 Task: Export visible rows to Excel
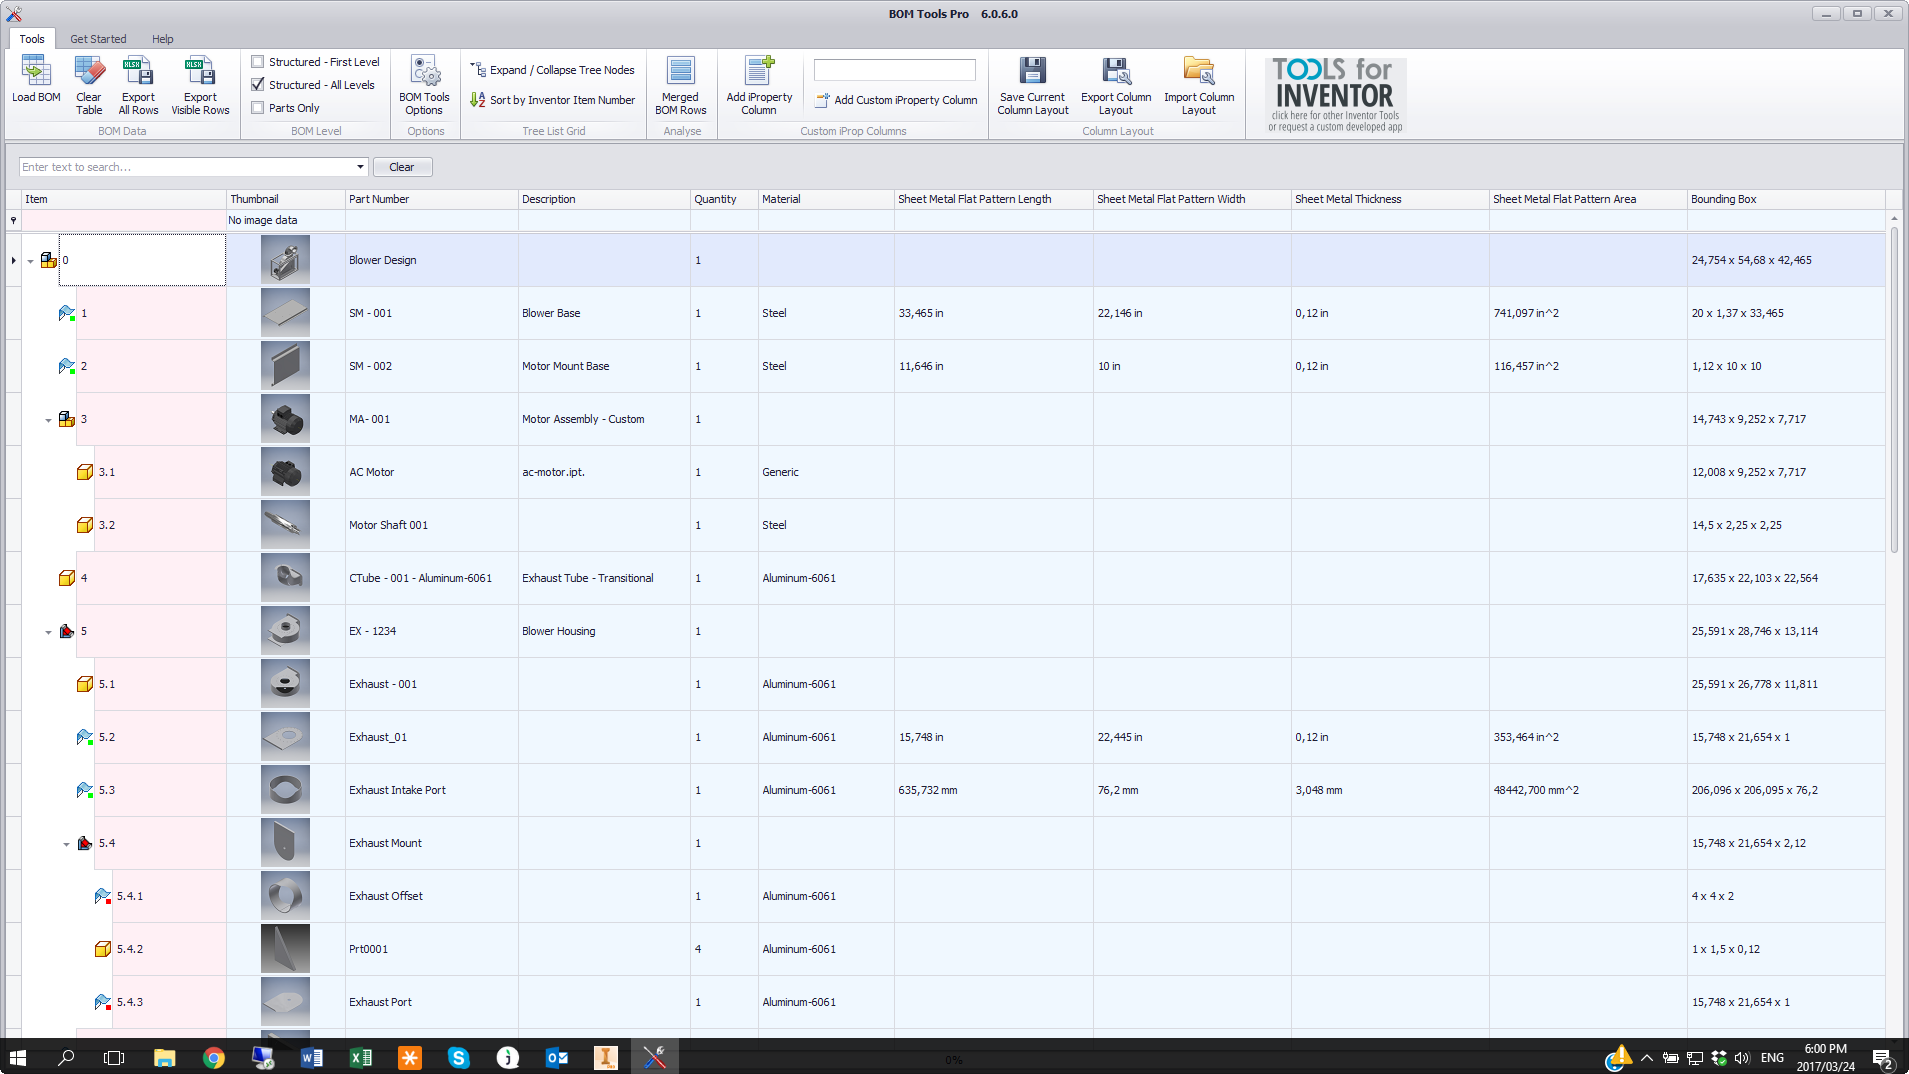coord(200,85)
